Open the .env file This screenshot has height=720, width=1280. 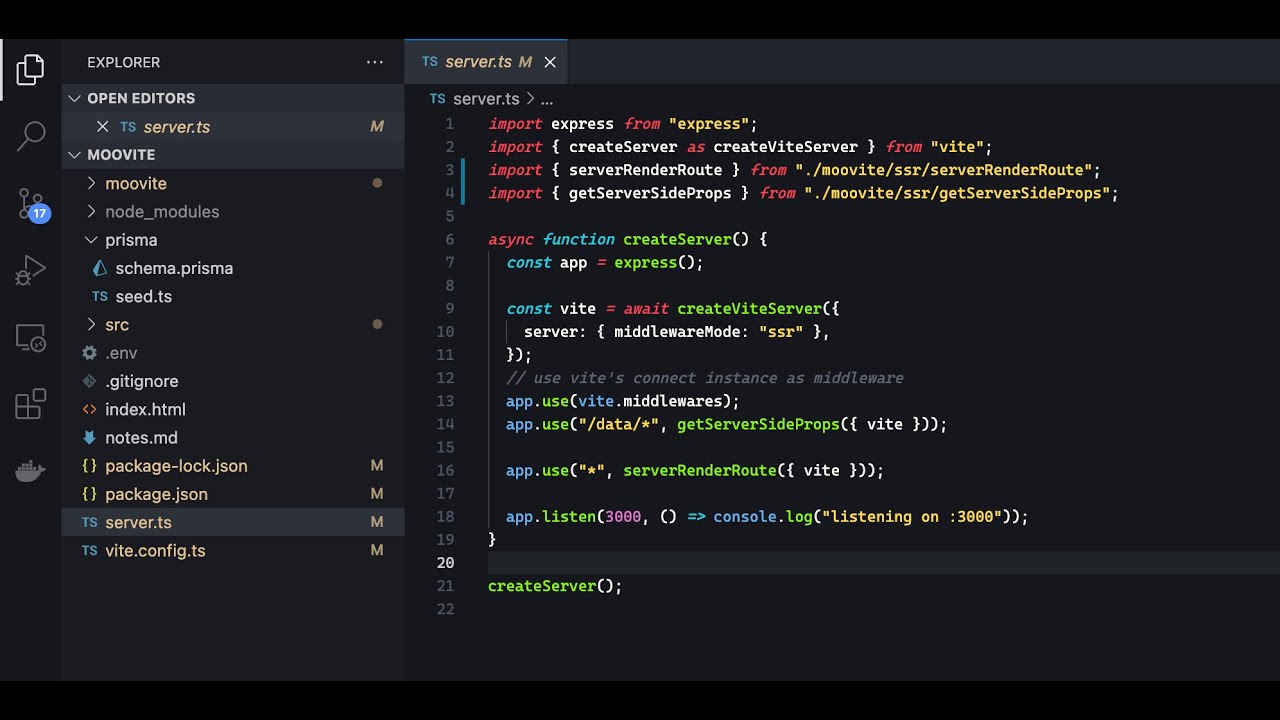tap(233, 353)
